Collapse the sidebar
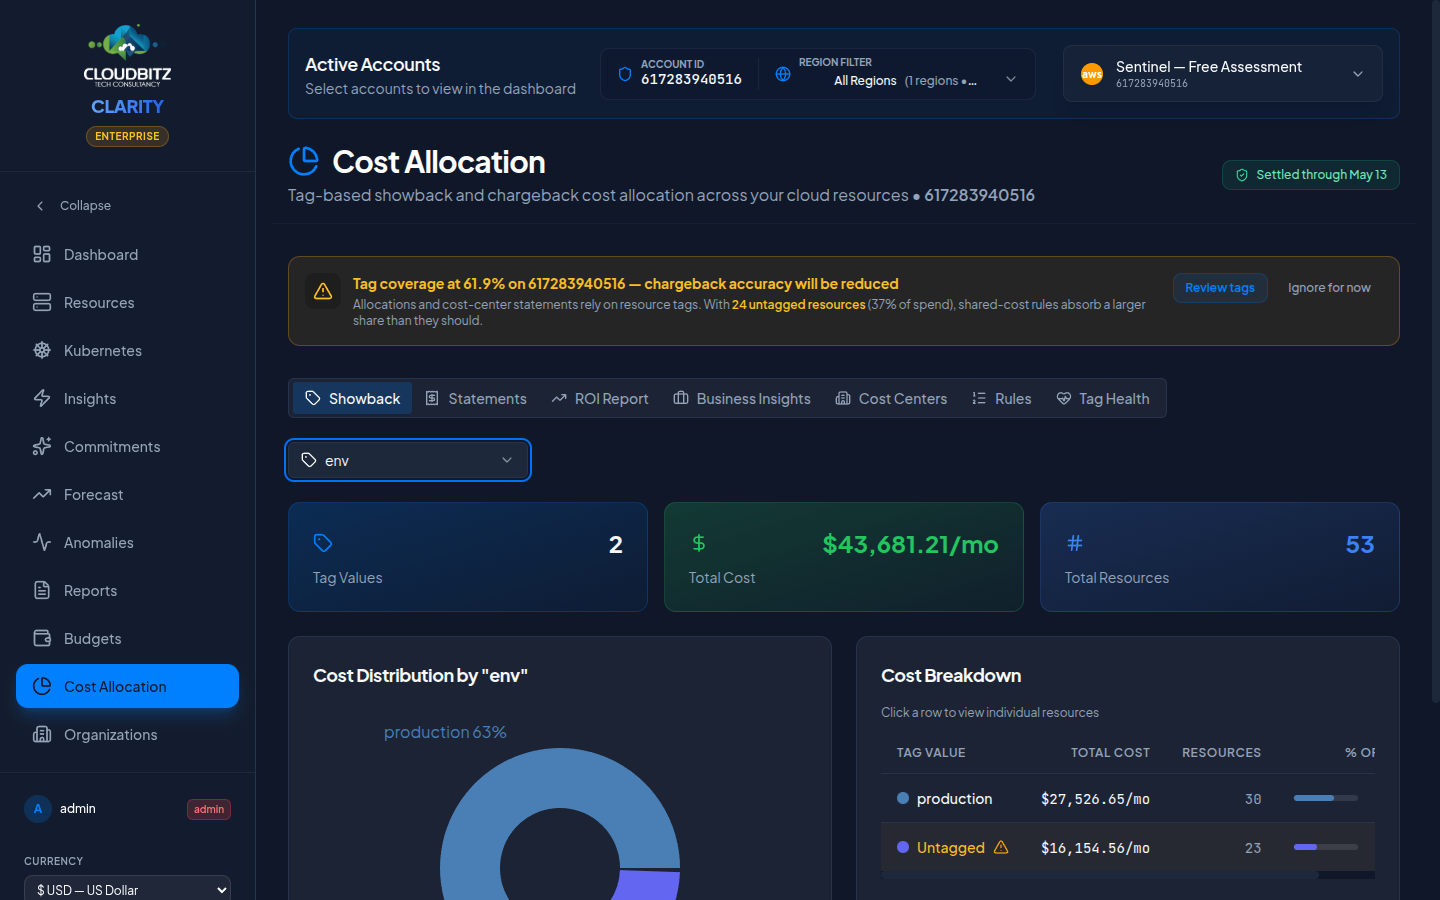 [x=73, y=205]
